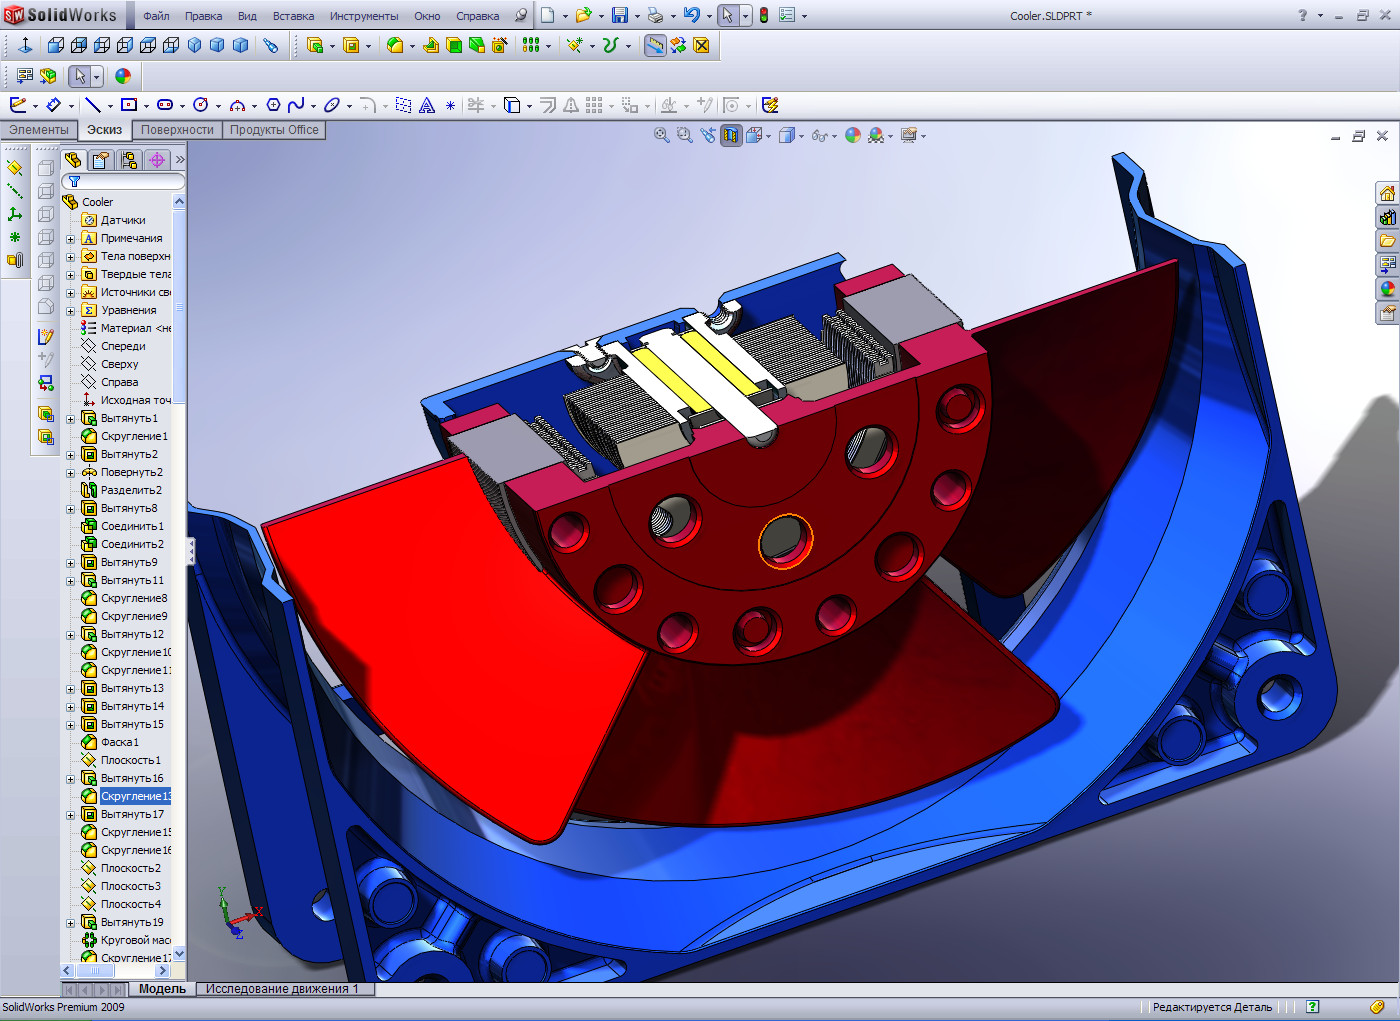
Task: Open SolidWorks Resources home icon in task pane
Action: (x=1387, y=193)
